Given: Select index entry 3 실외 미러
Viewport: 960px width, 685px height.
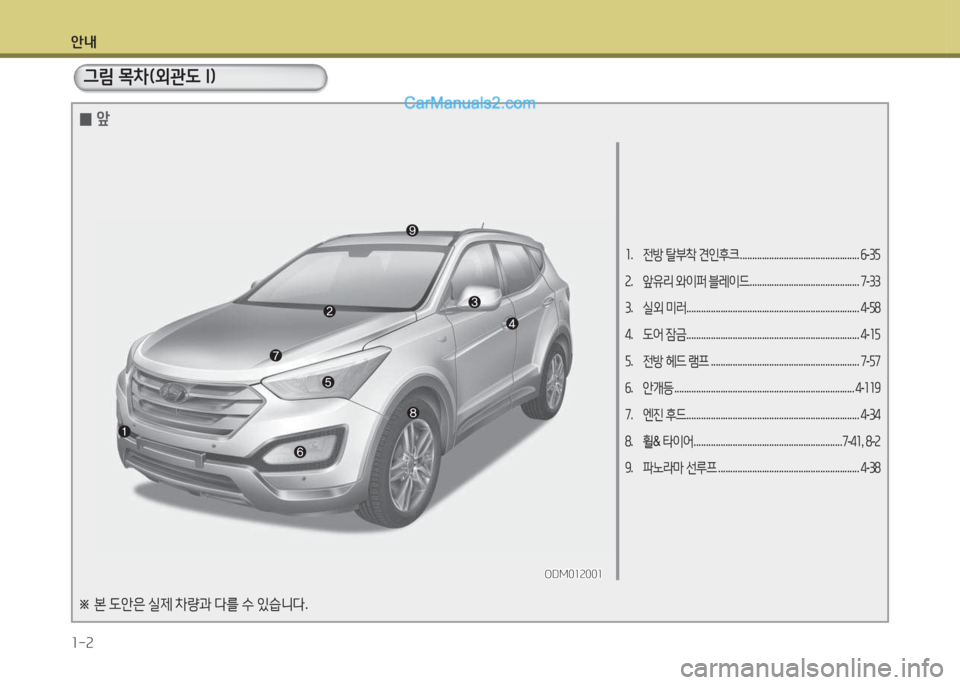Looking at the screenshot, I should [x=752, y=308].
